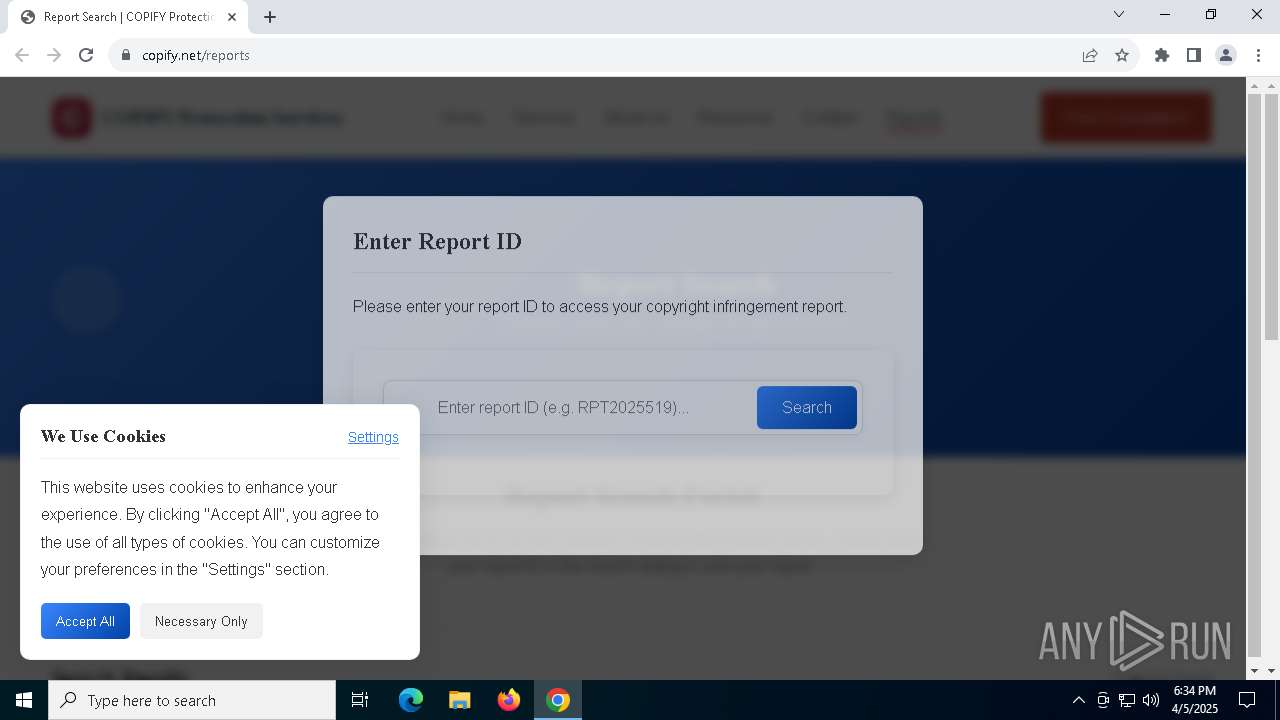Open a new browser tab

pyautogui.click(x=270, y=17)
